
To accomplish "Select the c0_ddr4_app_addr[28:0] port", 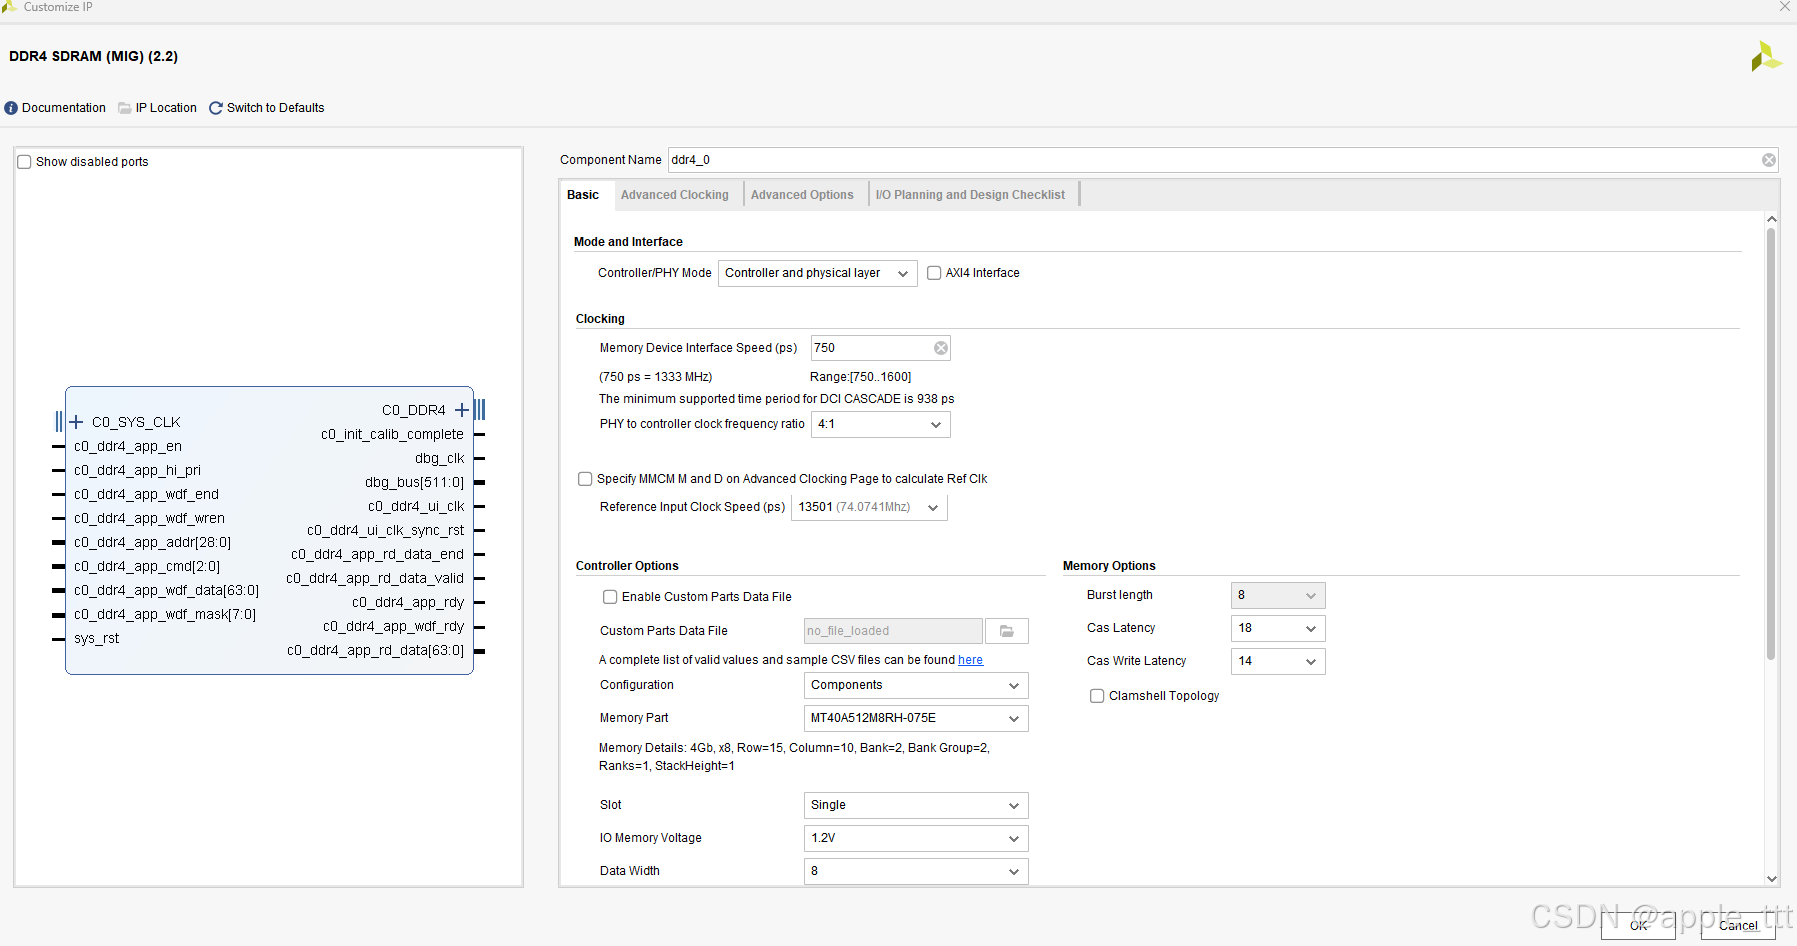I will [x=152, y=542].
